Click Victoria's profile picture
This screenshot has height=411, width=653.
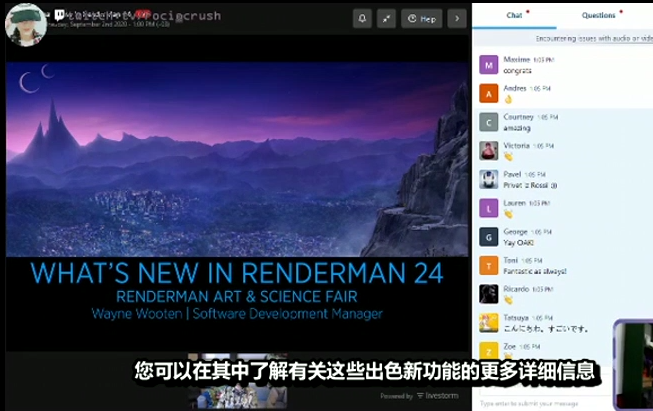tap(489, 151)
